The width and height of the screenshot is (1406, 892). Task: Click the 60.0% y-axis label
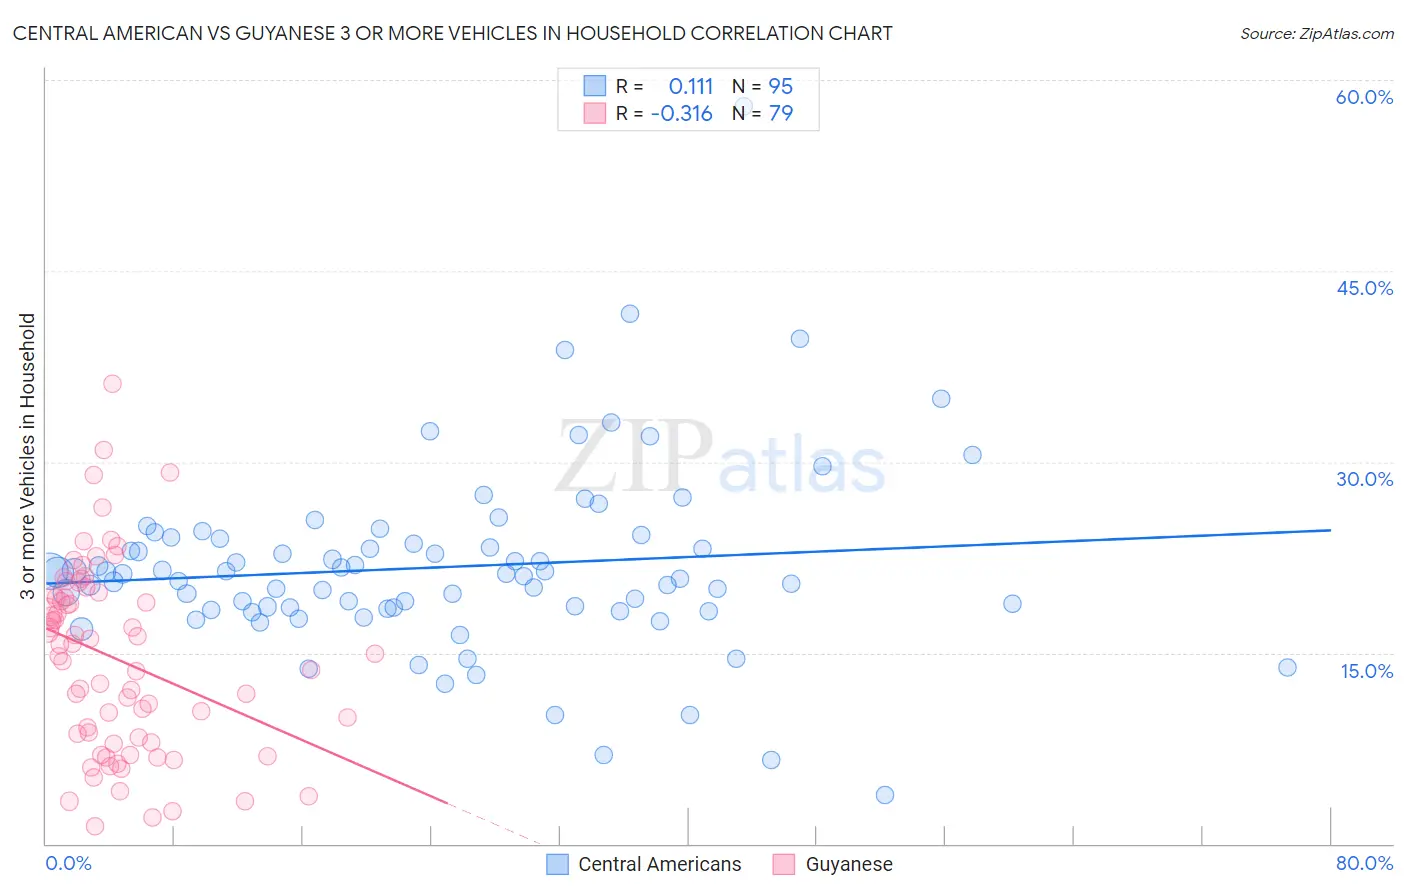point(1364,97)
